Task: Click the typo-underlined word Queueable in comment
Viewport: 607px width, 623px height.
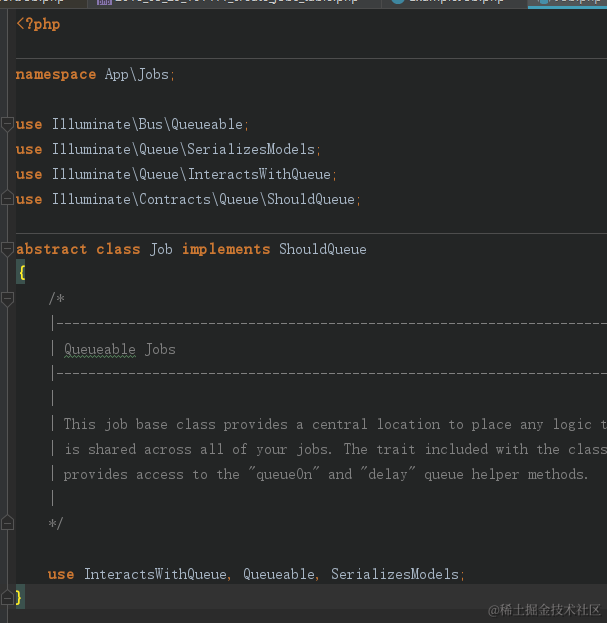Action: tap(100, 350)
